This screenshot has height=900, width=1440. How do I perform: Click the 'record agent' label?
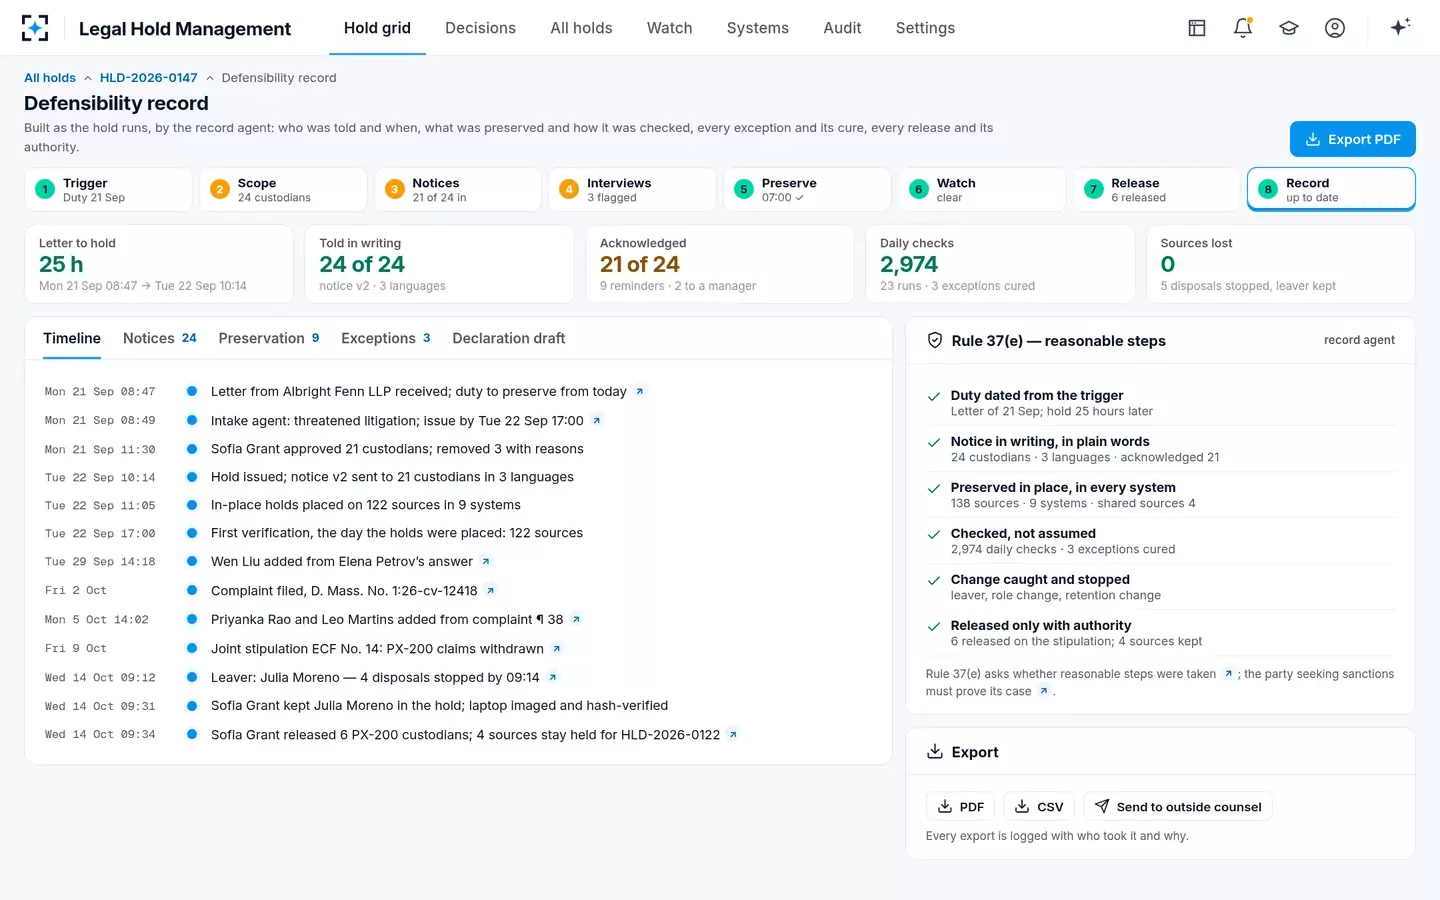tap(1359, 340)
